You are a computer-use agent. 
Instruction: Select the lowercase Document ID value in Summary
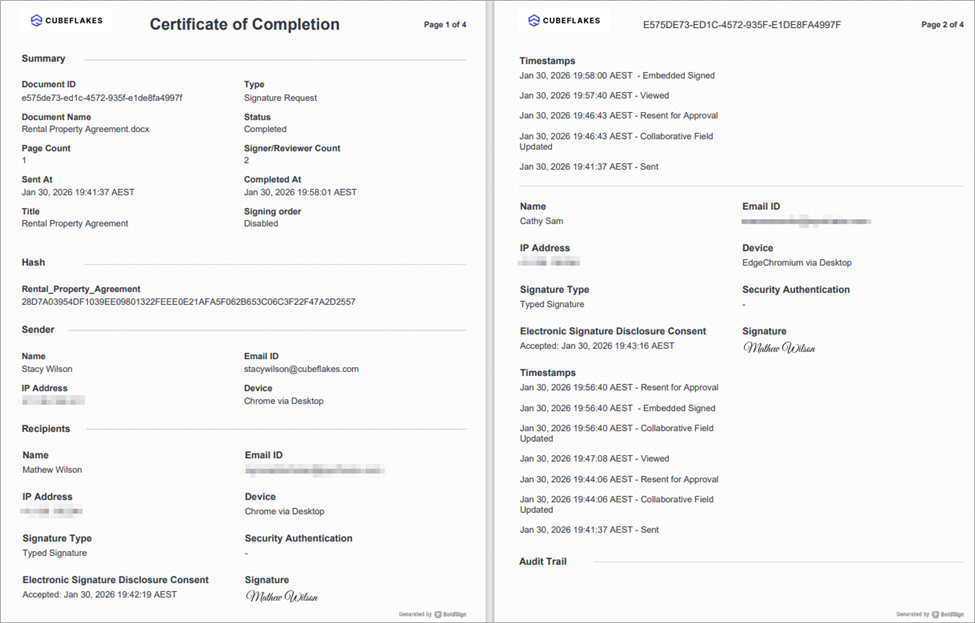pos(102,98)
